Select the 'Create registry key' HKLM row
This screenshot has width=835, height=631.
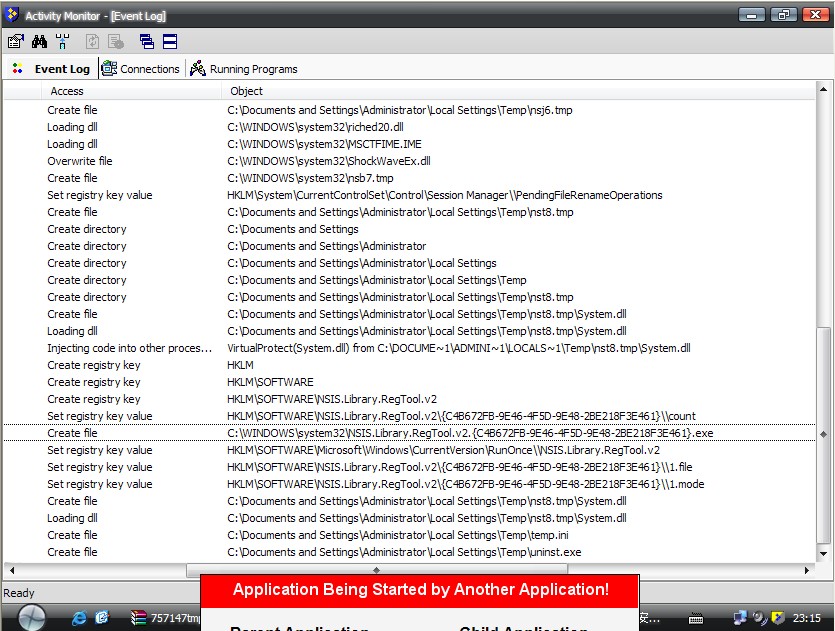click(x=409, y=365)
